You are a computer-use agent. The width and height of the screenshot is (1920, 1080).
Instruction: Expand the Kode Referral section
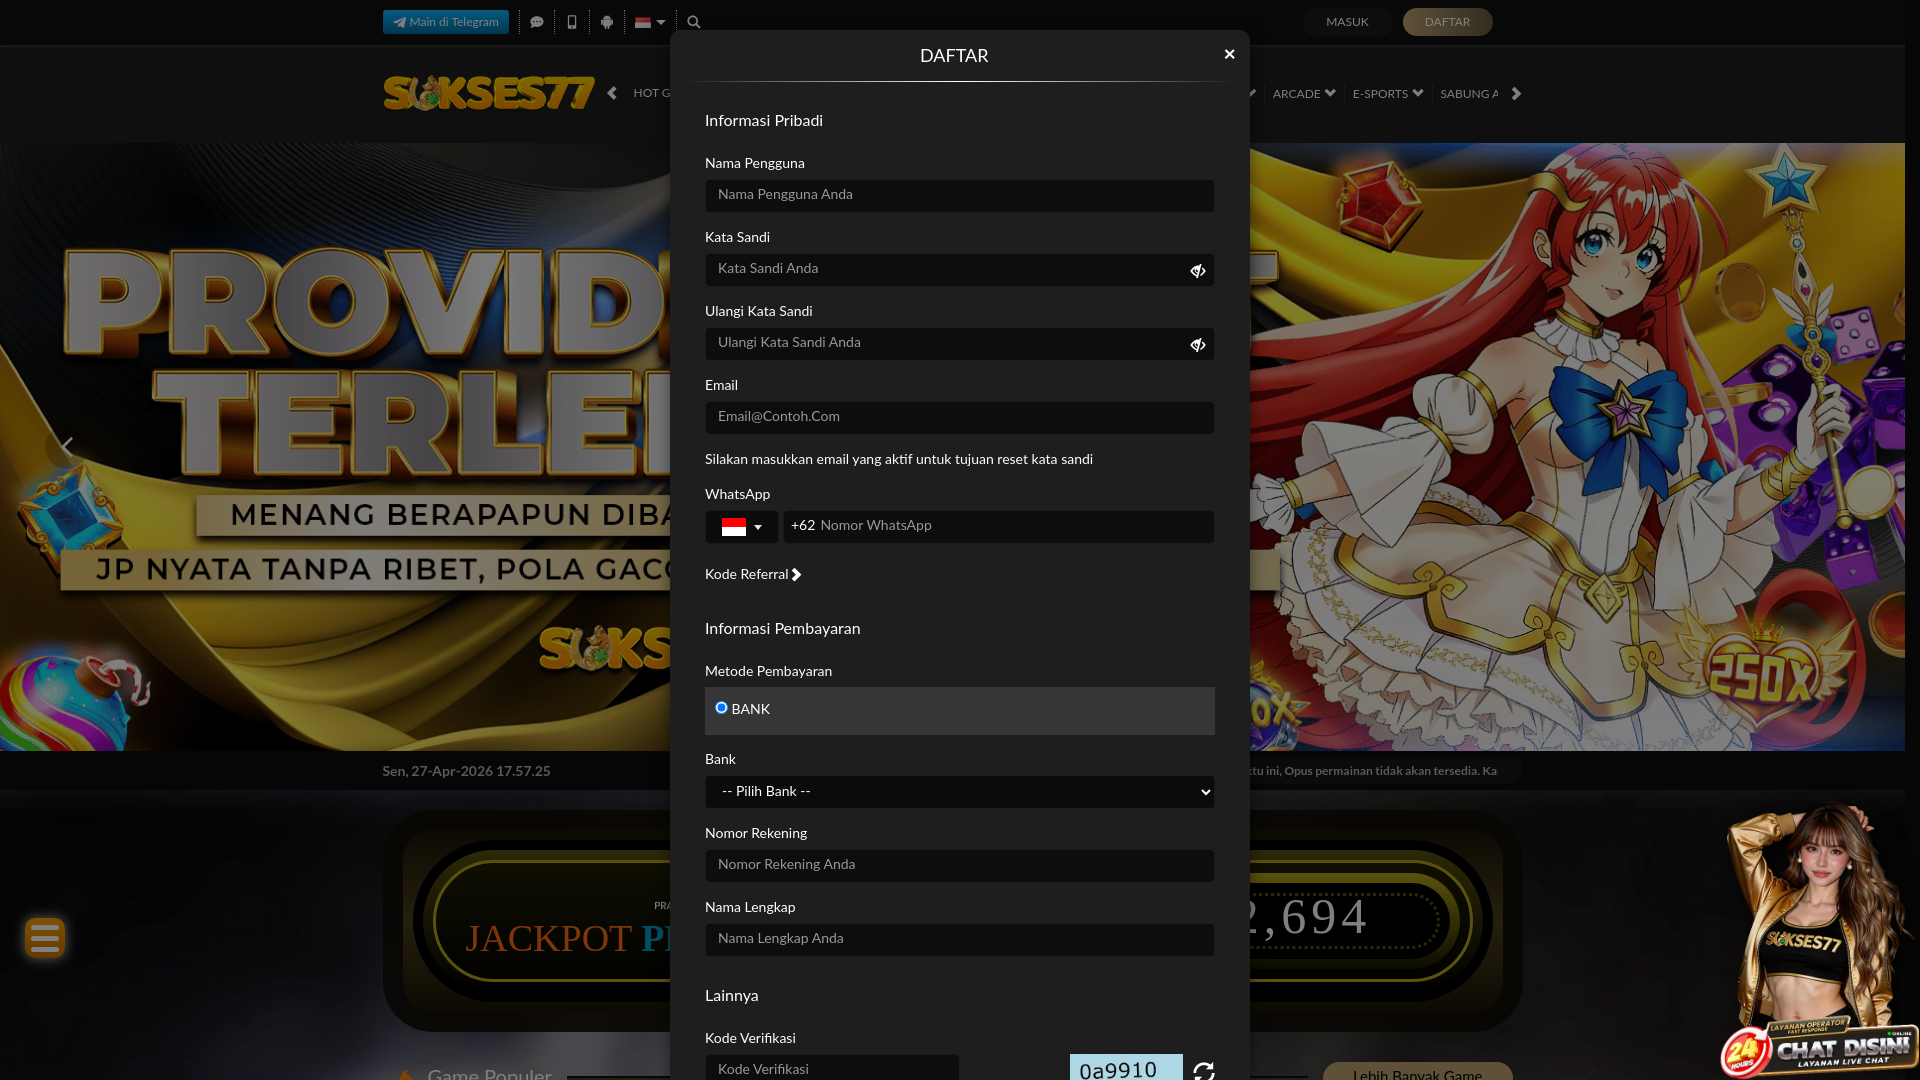pos(753,575)
